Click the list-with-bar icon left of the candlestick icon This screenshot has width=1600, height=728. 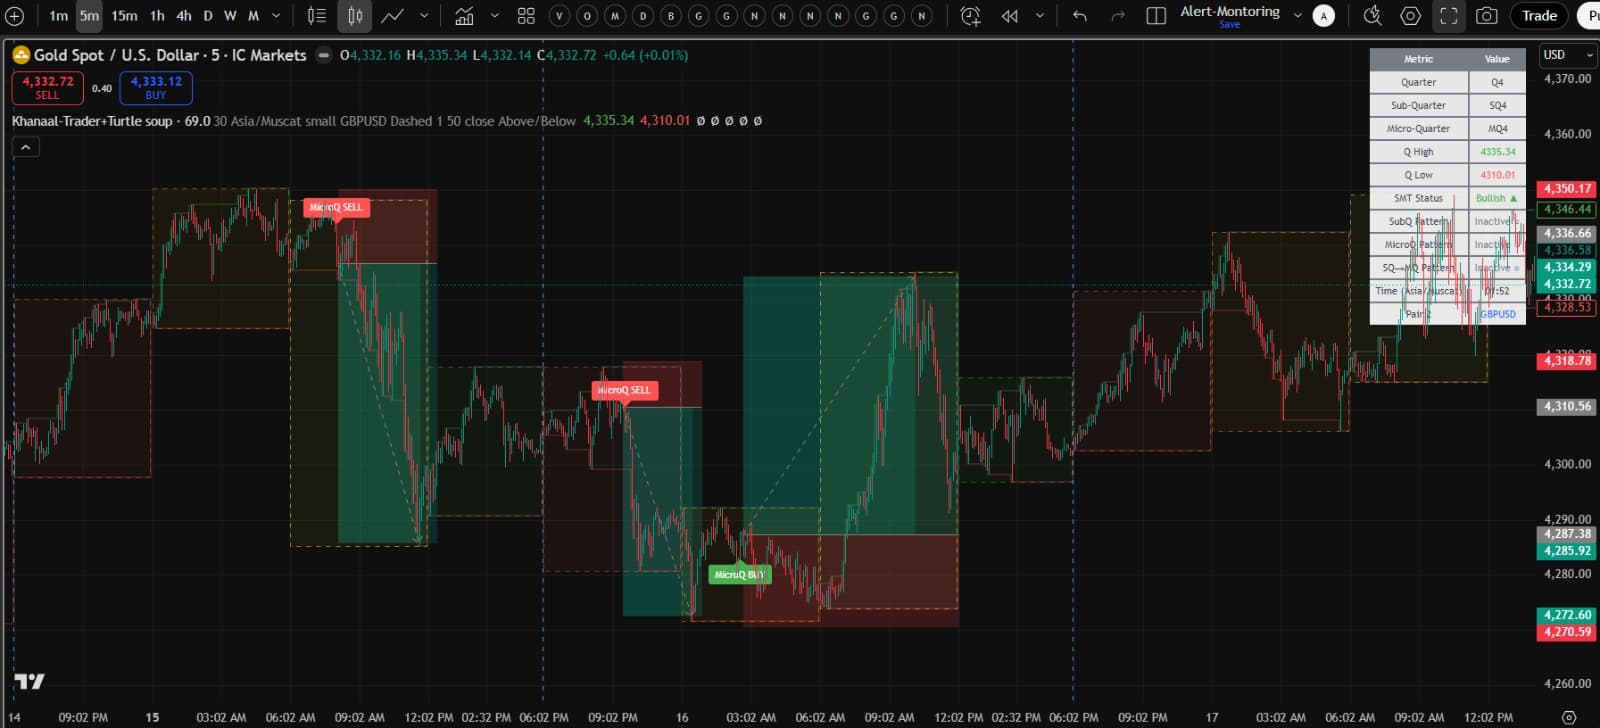click(316, 16)
